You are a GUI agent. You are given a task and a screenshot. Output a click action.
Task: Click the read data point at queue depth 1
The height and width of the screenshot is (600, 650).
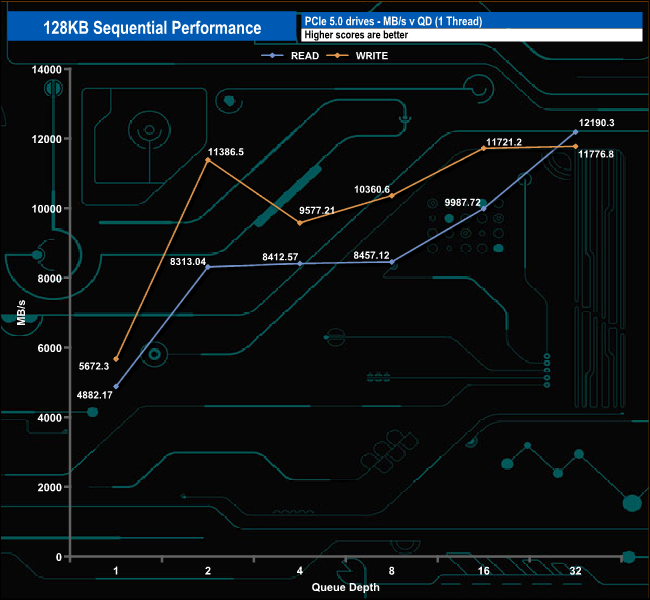point(116,386)
